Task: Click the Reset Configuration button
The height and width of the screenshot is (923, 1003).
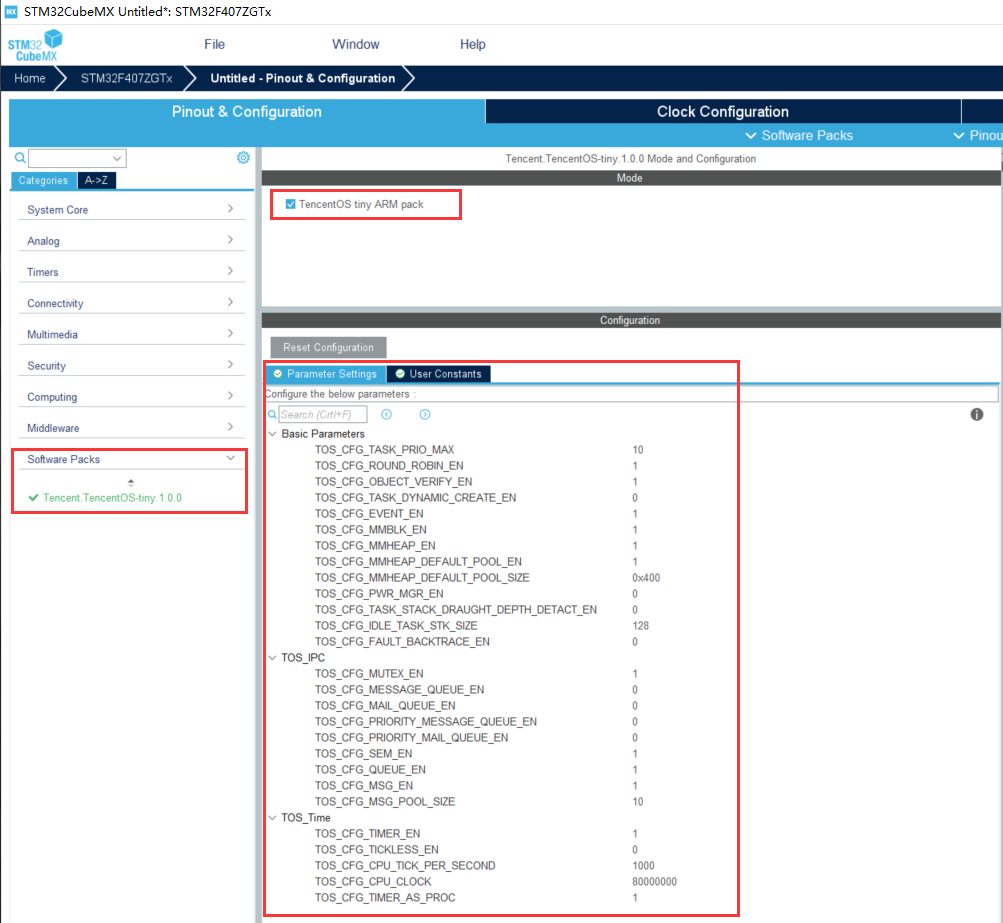Action: (x=328, y=347)
